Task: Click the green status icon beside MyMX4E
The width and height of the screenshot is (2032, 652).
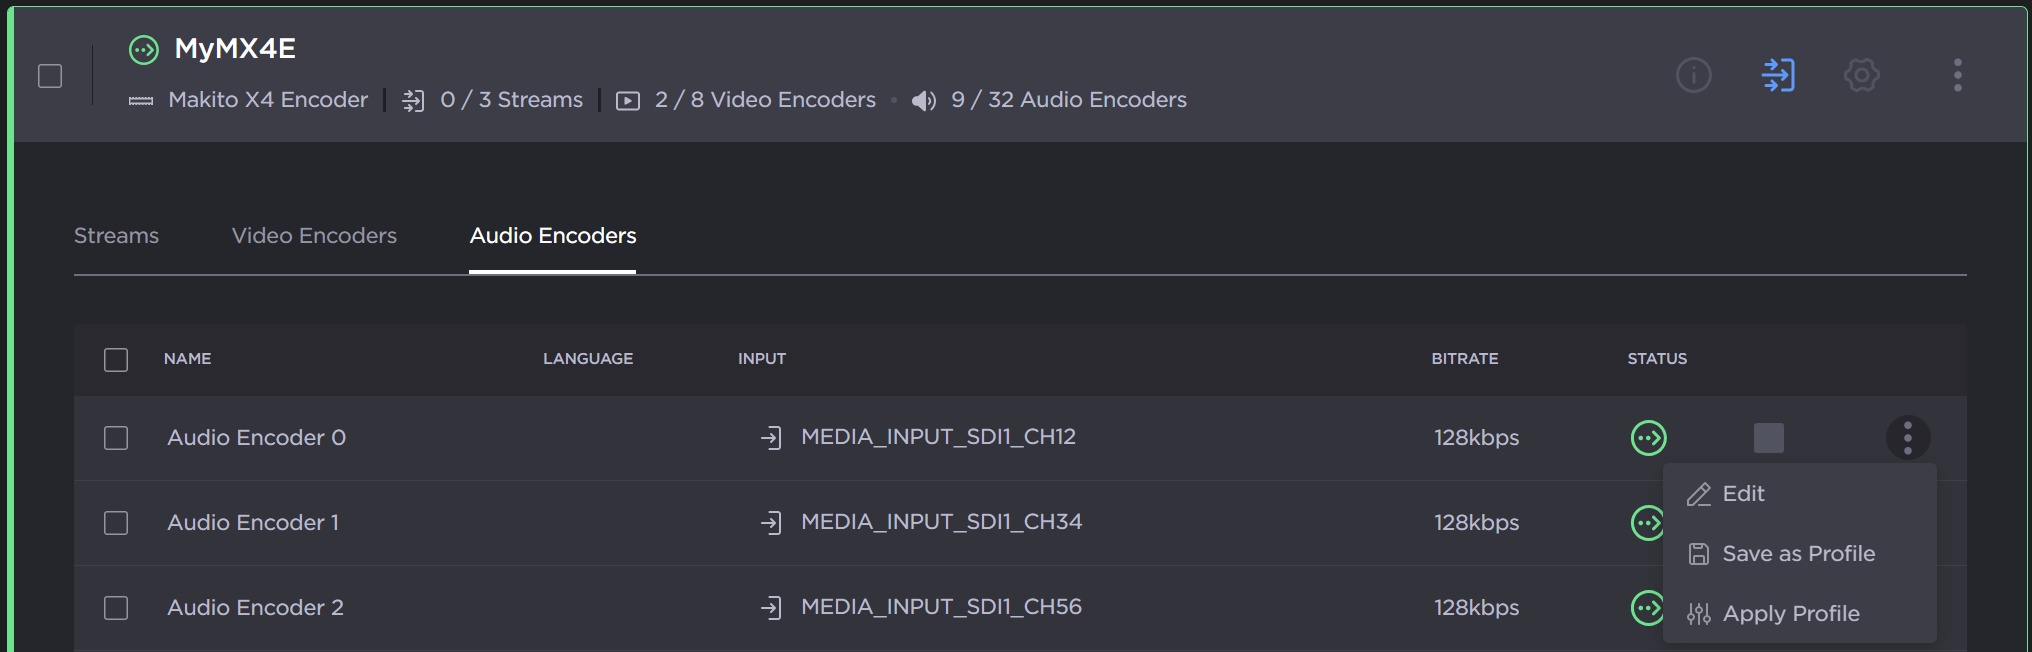Action: pos(144,49)
